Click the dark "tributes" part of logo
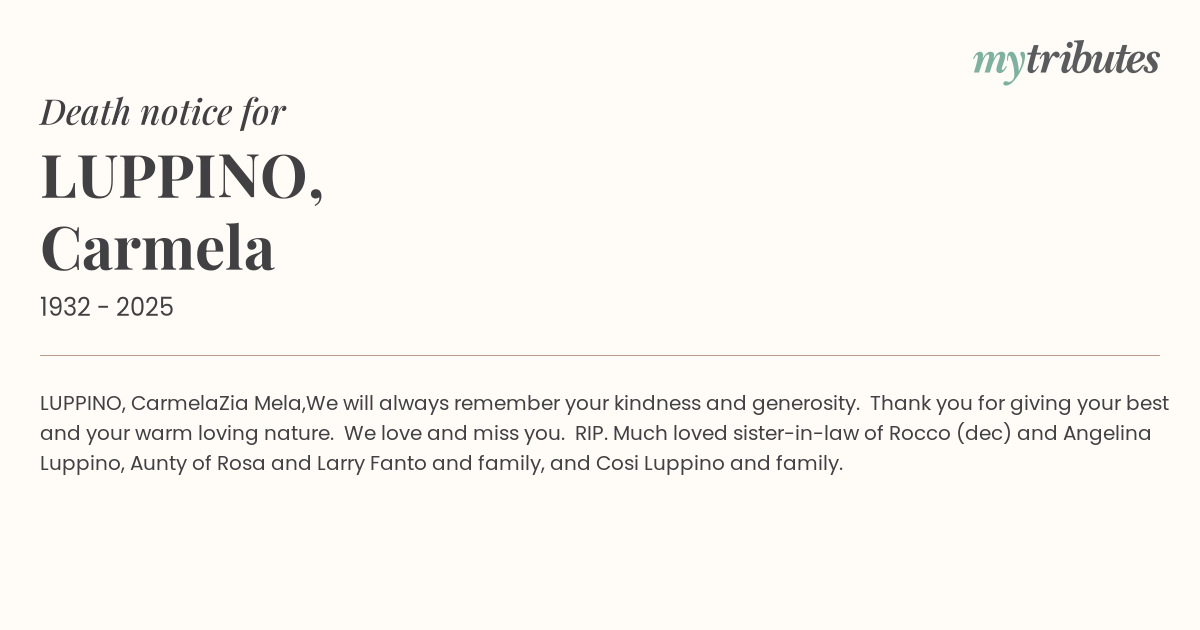Viewport: 1200px width, 630px height. 1093,60
